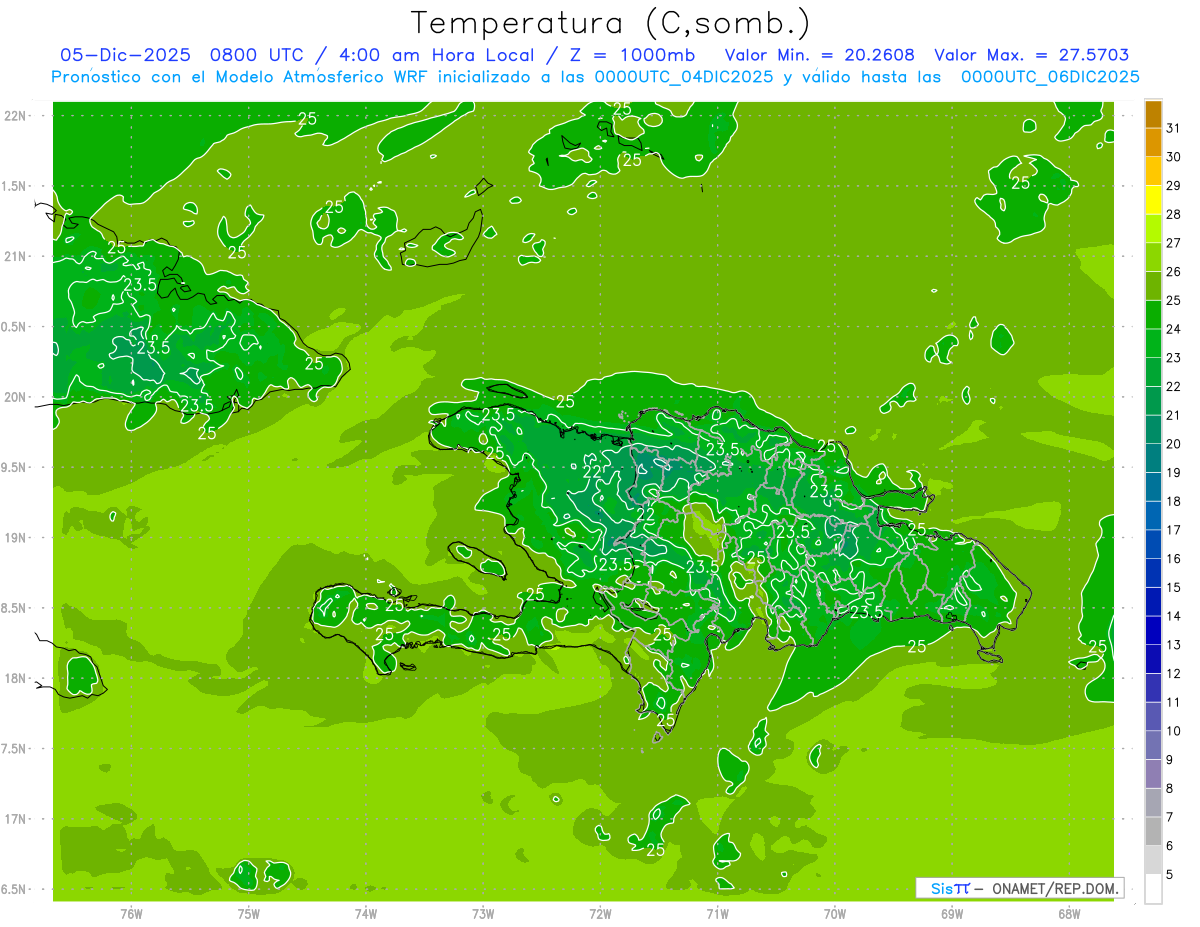Click the '22N' latitude axis label
Viewport: 1200px width, 927px height.
(x=14, y=115)
